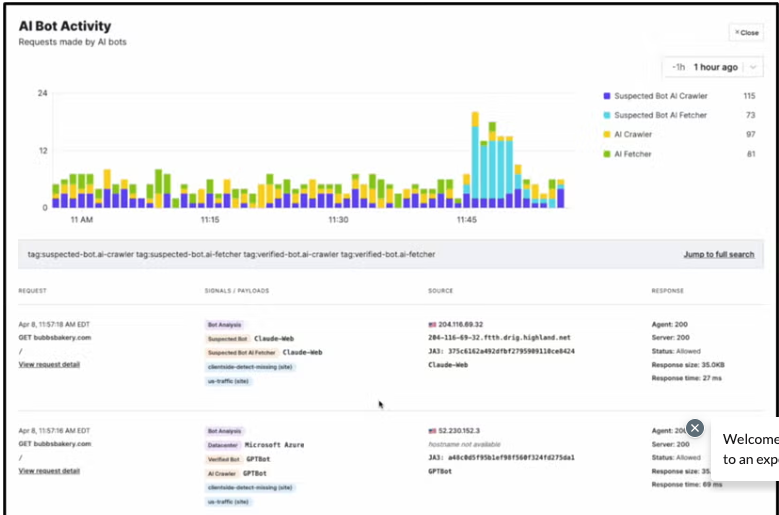
Task: Click the RESPONSE column header
Action: pos(668,291)
